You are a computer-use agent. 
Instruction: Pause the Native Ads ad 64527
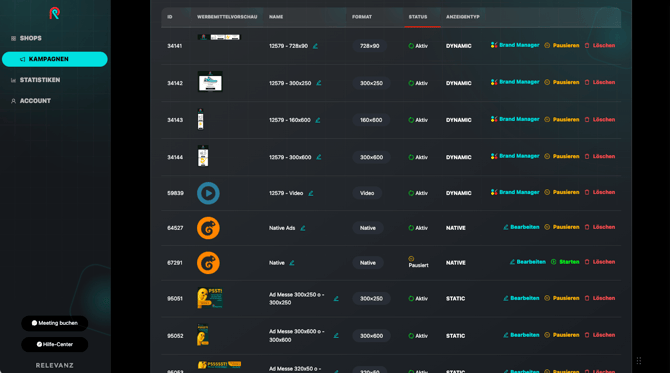point(562,227)
